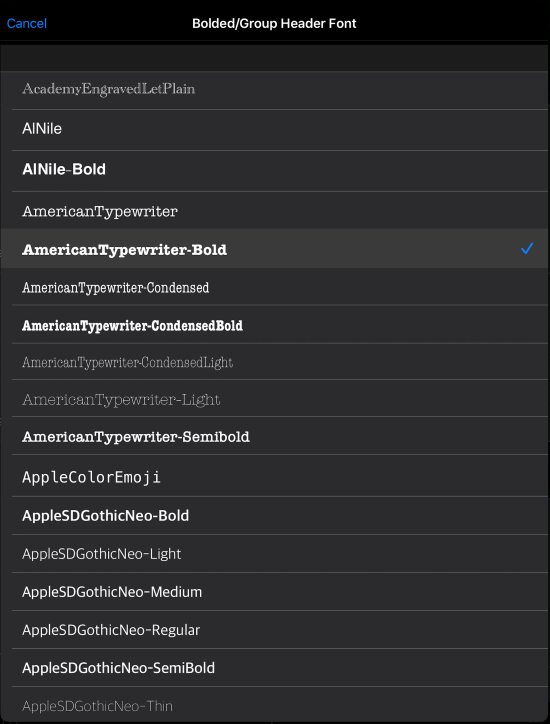Pick AmericanTypewriter-CondensedLight font
This screenshot has width=550, height=724.
click(275, 362)
